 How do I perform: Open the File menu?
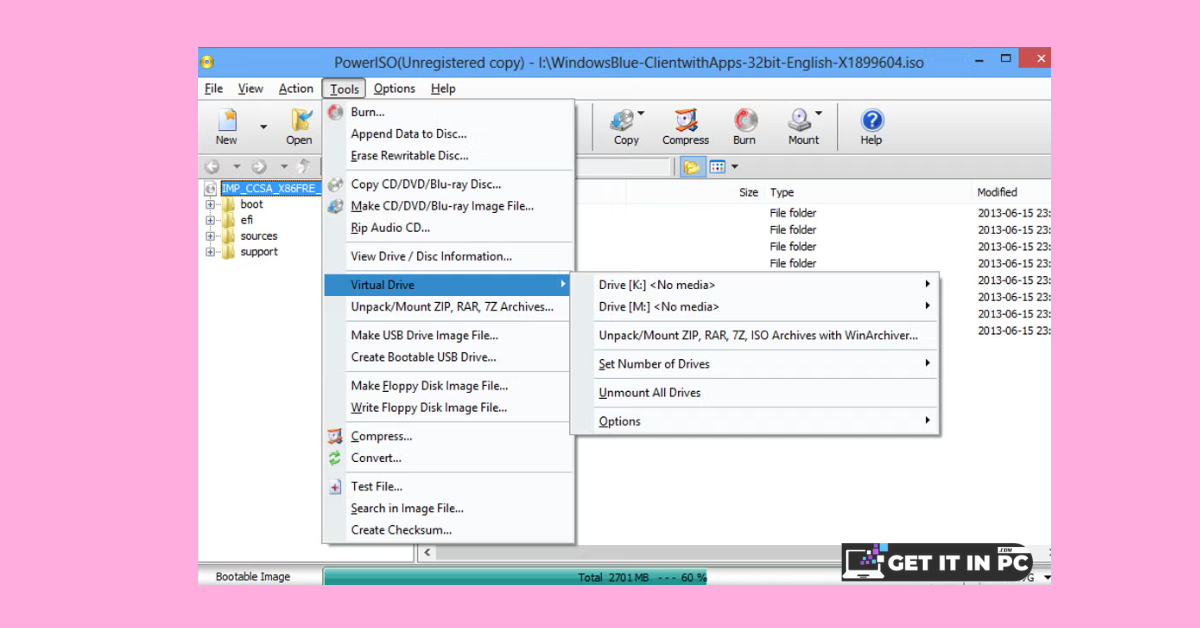214,89
